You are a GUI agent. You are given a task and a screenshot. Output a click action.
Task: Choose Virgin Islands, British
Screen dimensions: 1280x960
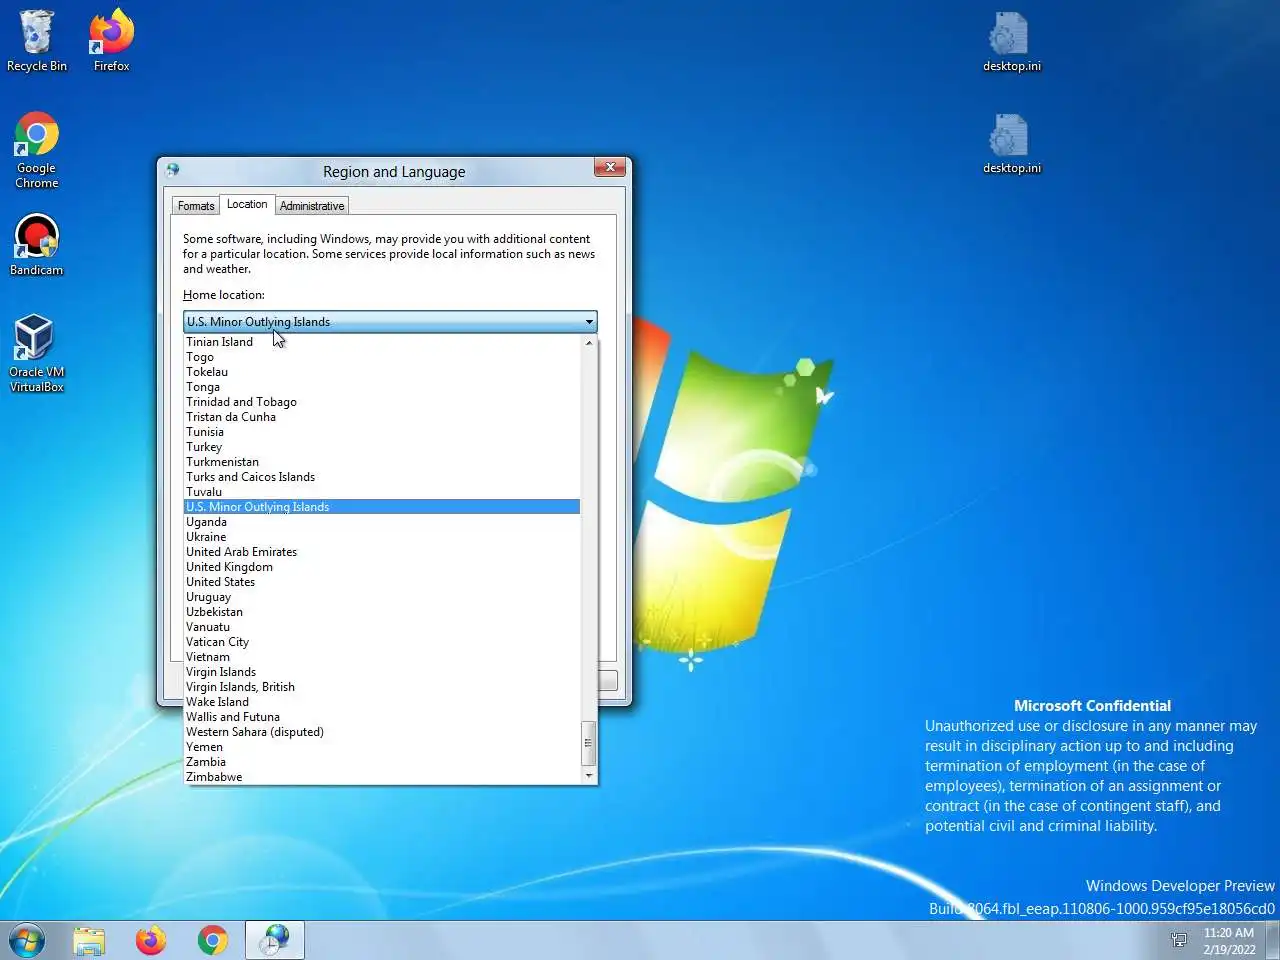click(382, 687)
